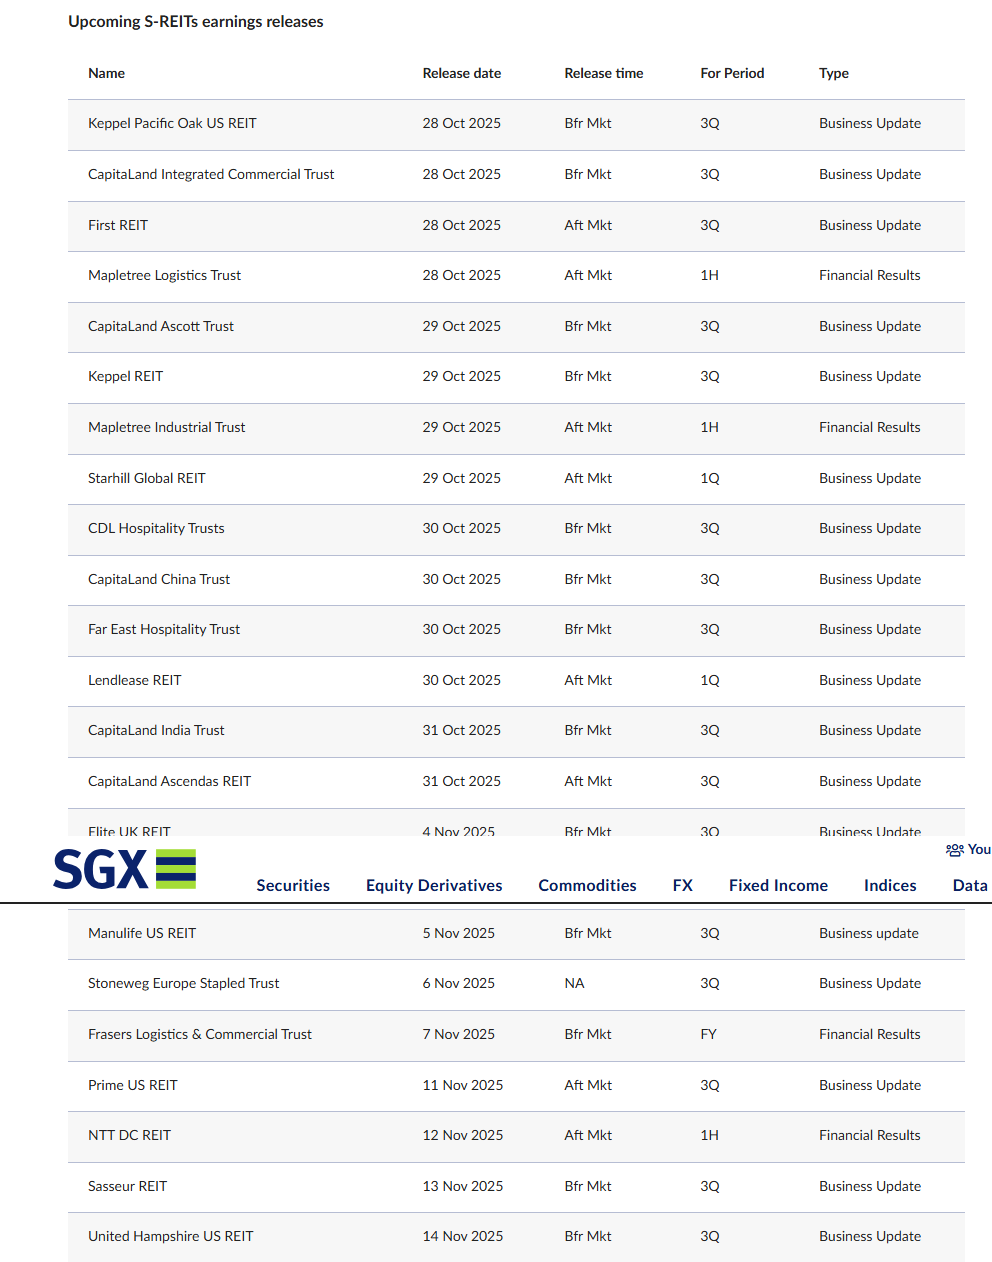Screen dimensions: 992x1262
Task: Click Mapletree Logistics Trust name
Action: pyautogui.click(x=164, y=275)
